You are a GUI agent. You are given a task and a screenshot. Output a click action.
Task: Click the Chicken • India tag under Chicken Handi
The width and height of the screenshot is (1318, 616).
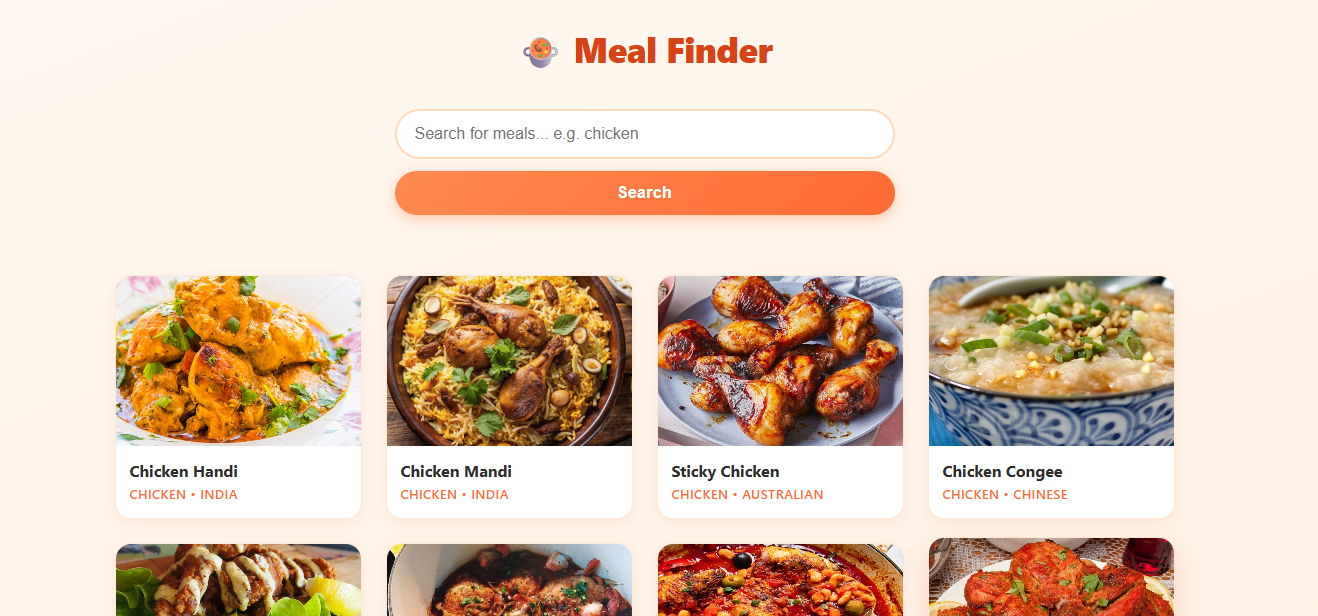[x=184, y=495]
